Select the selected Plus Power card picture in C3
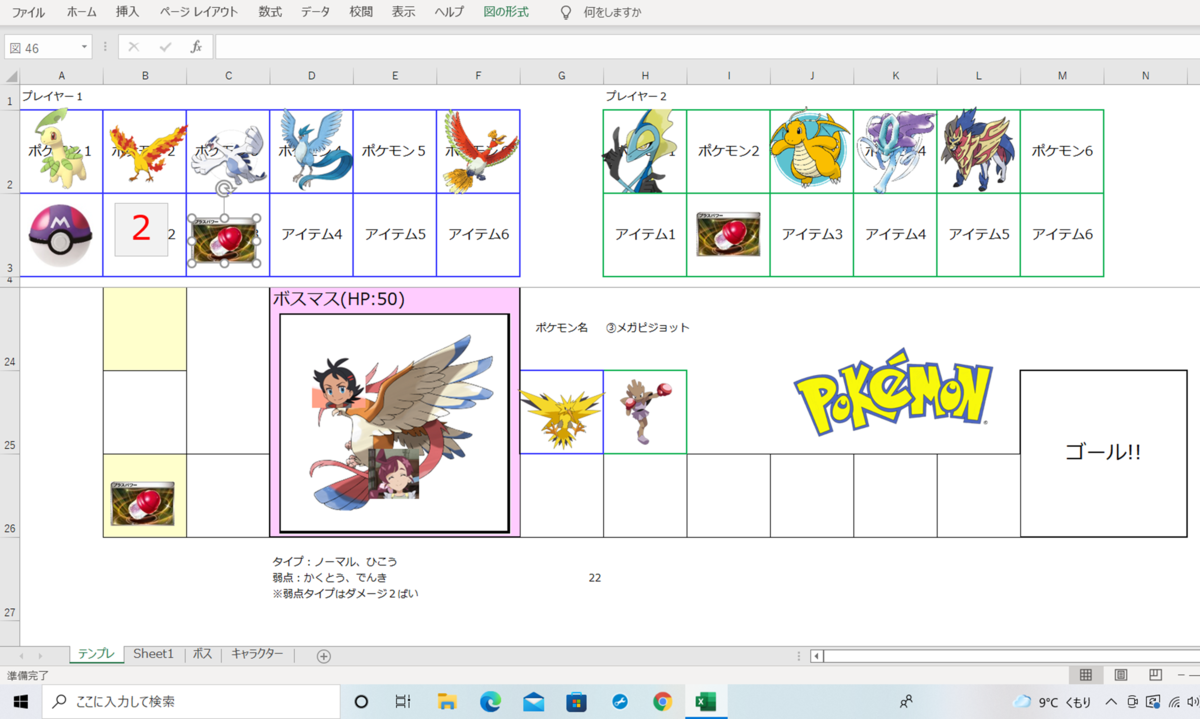The image size is (1200, 719). 224,241
